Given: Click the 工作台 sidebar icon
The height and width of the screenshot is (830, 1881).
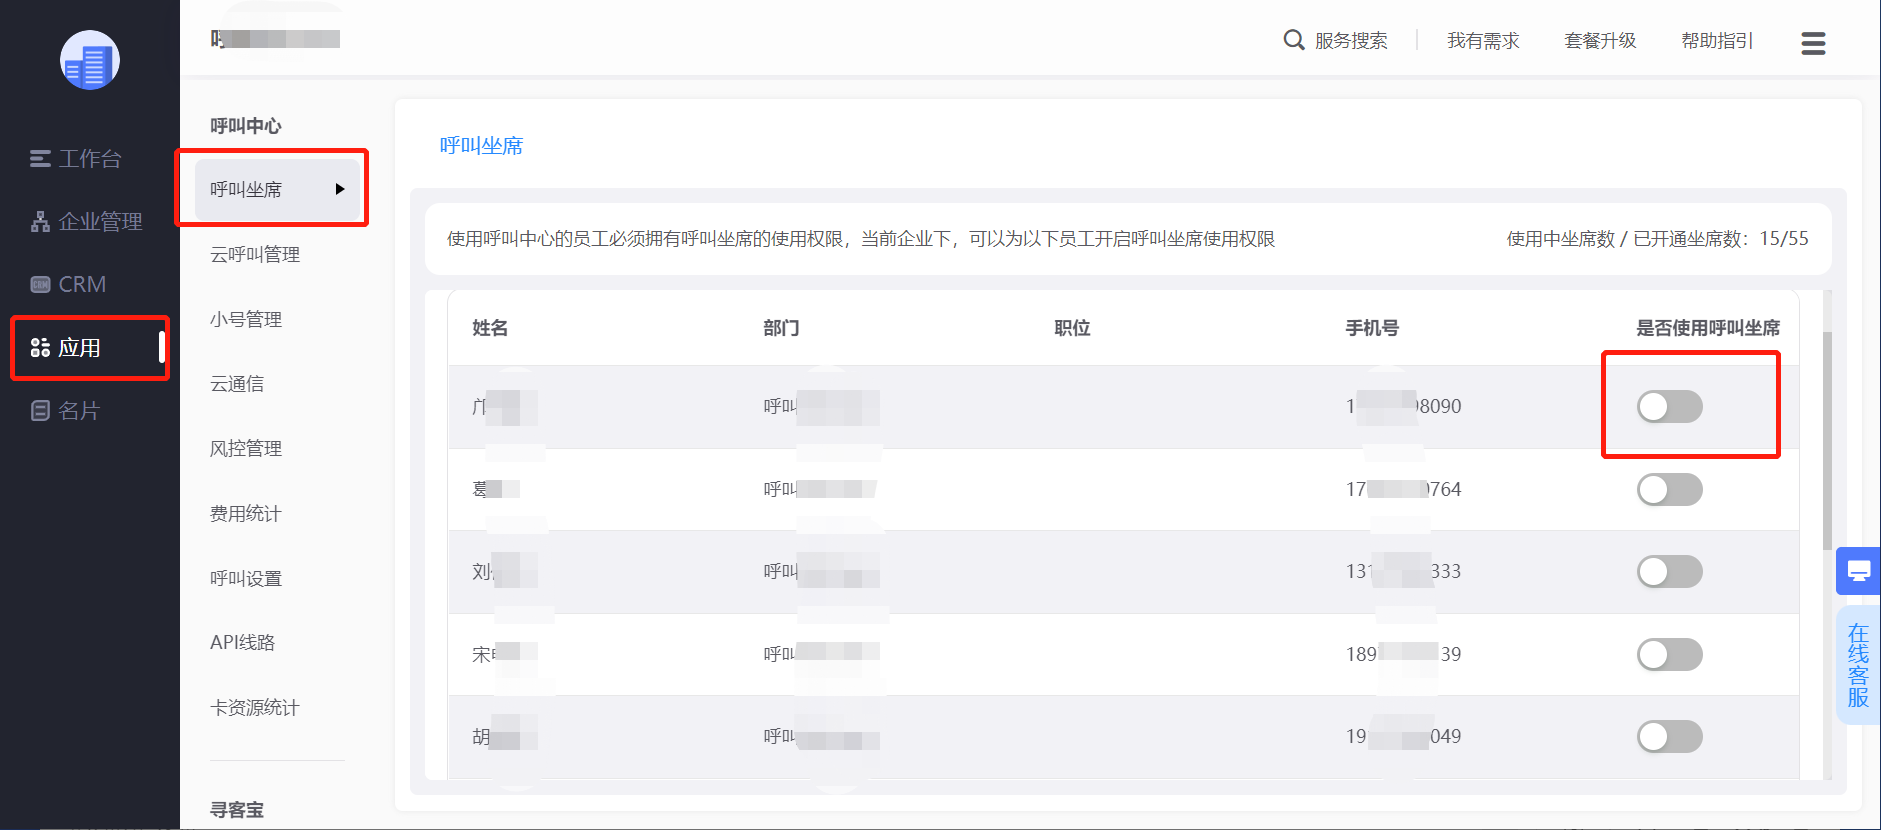Looking at the screenshot, I should (40, 158).
